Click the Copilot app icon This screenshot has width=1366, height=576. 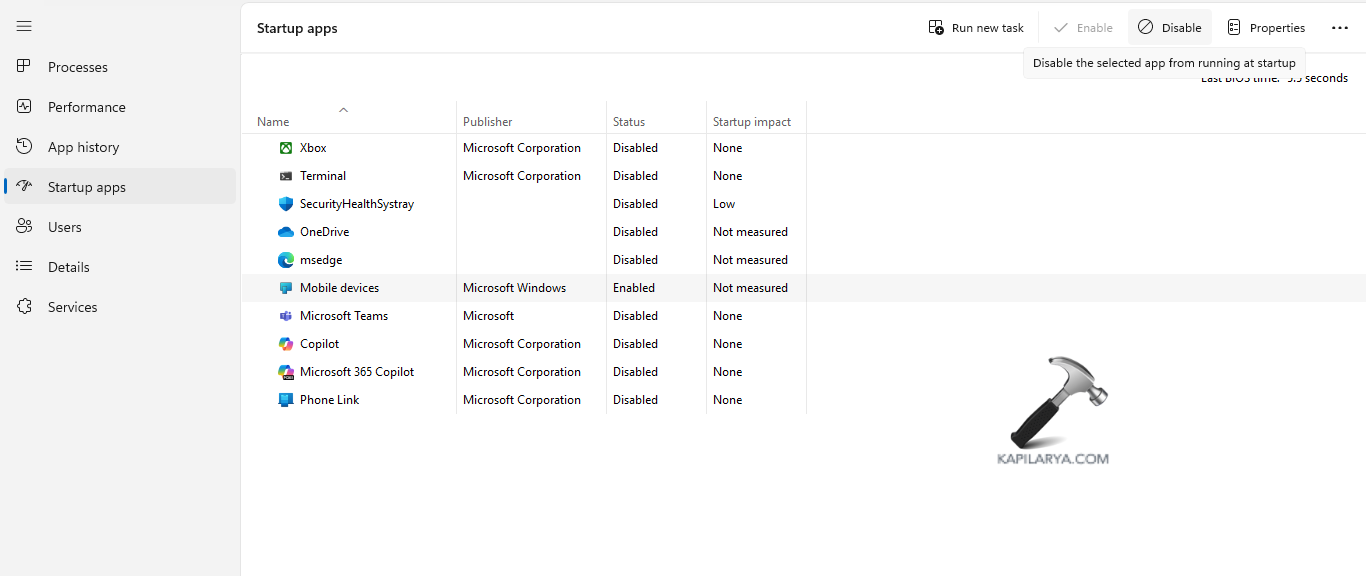(285, 343)
